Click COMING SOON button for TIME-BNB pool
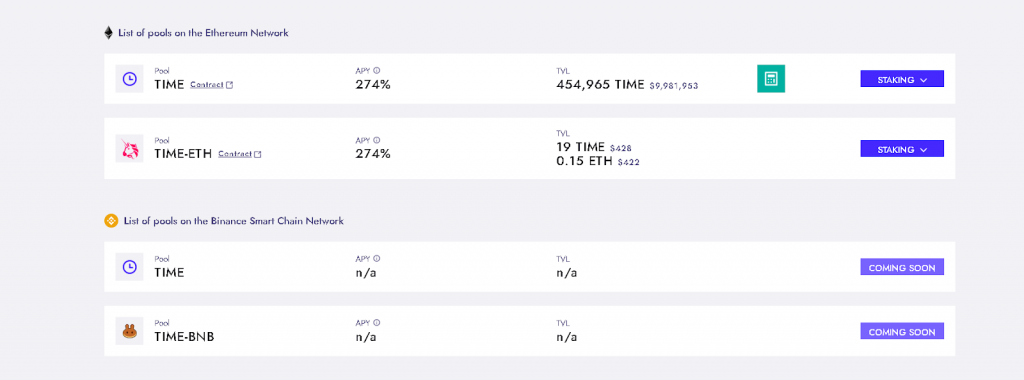This screenshot has height=380, width=1024. [902, 332]
